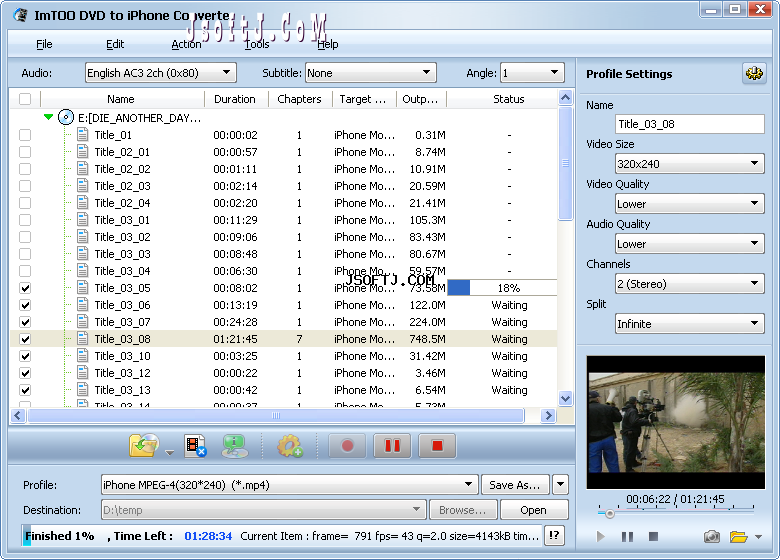Collapse the E:[DIE_ANOTHER_DAY disc tree
This screenshot has width=780, height=560.
tap(48, 117)
